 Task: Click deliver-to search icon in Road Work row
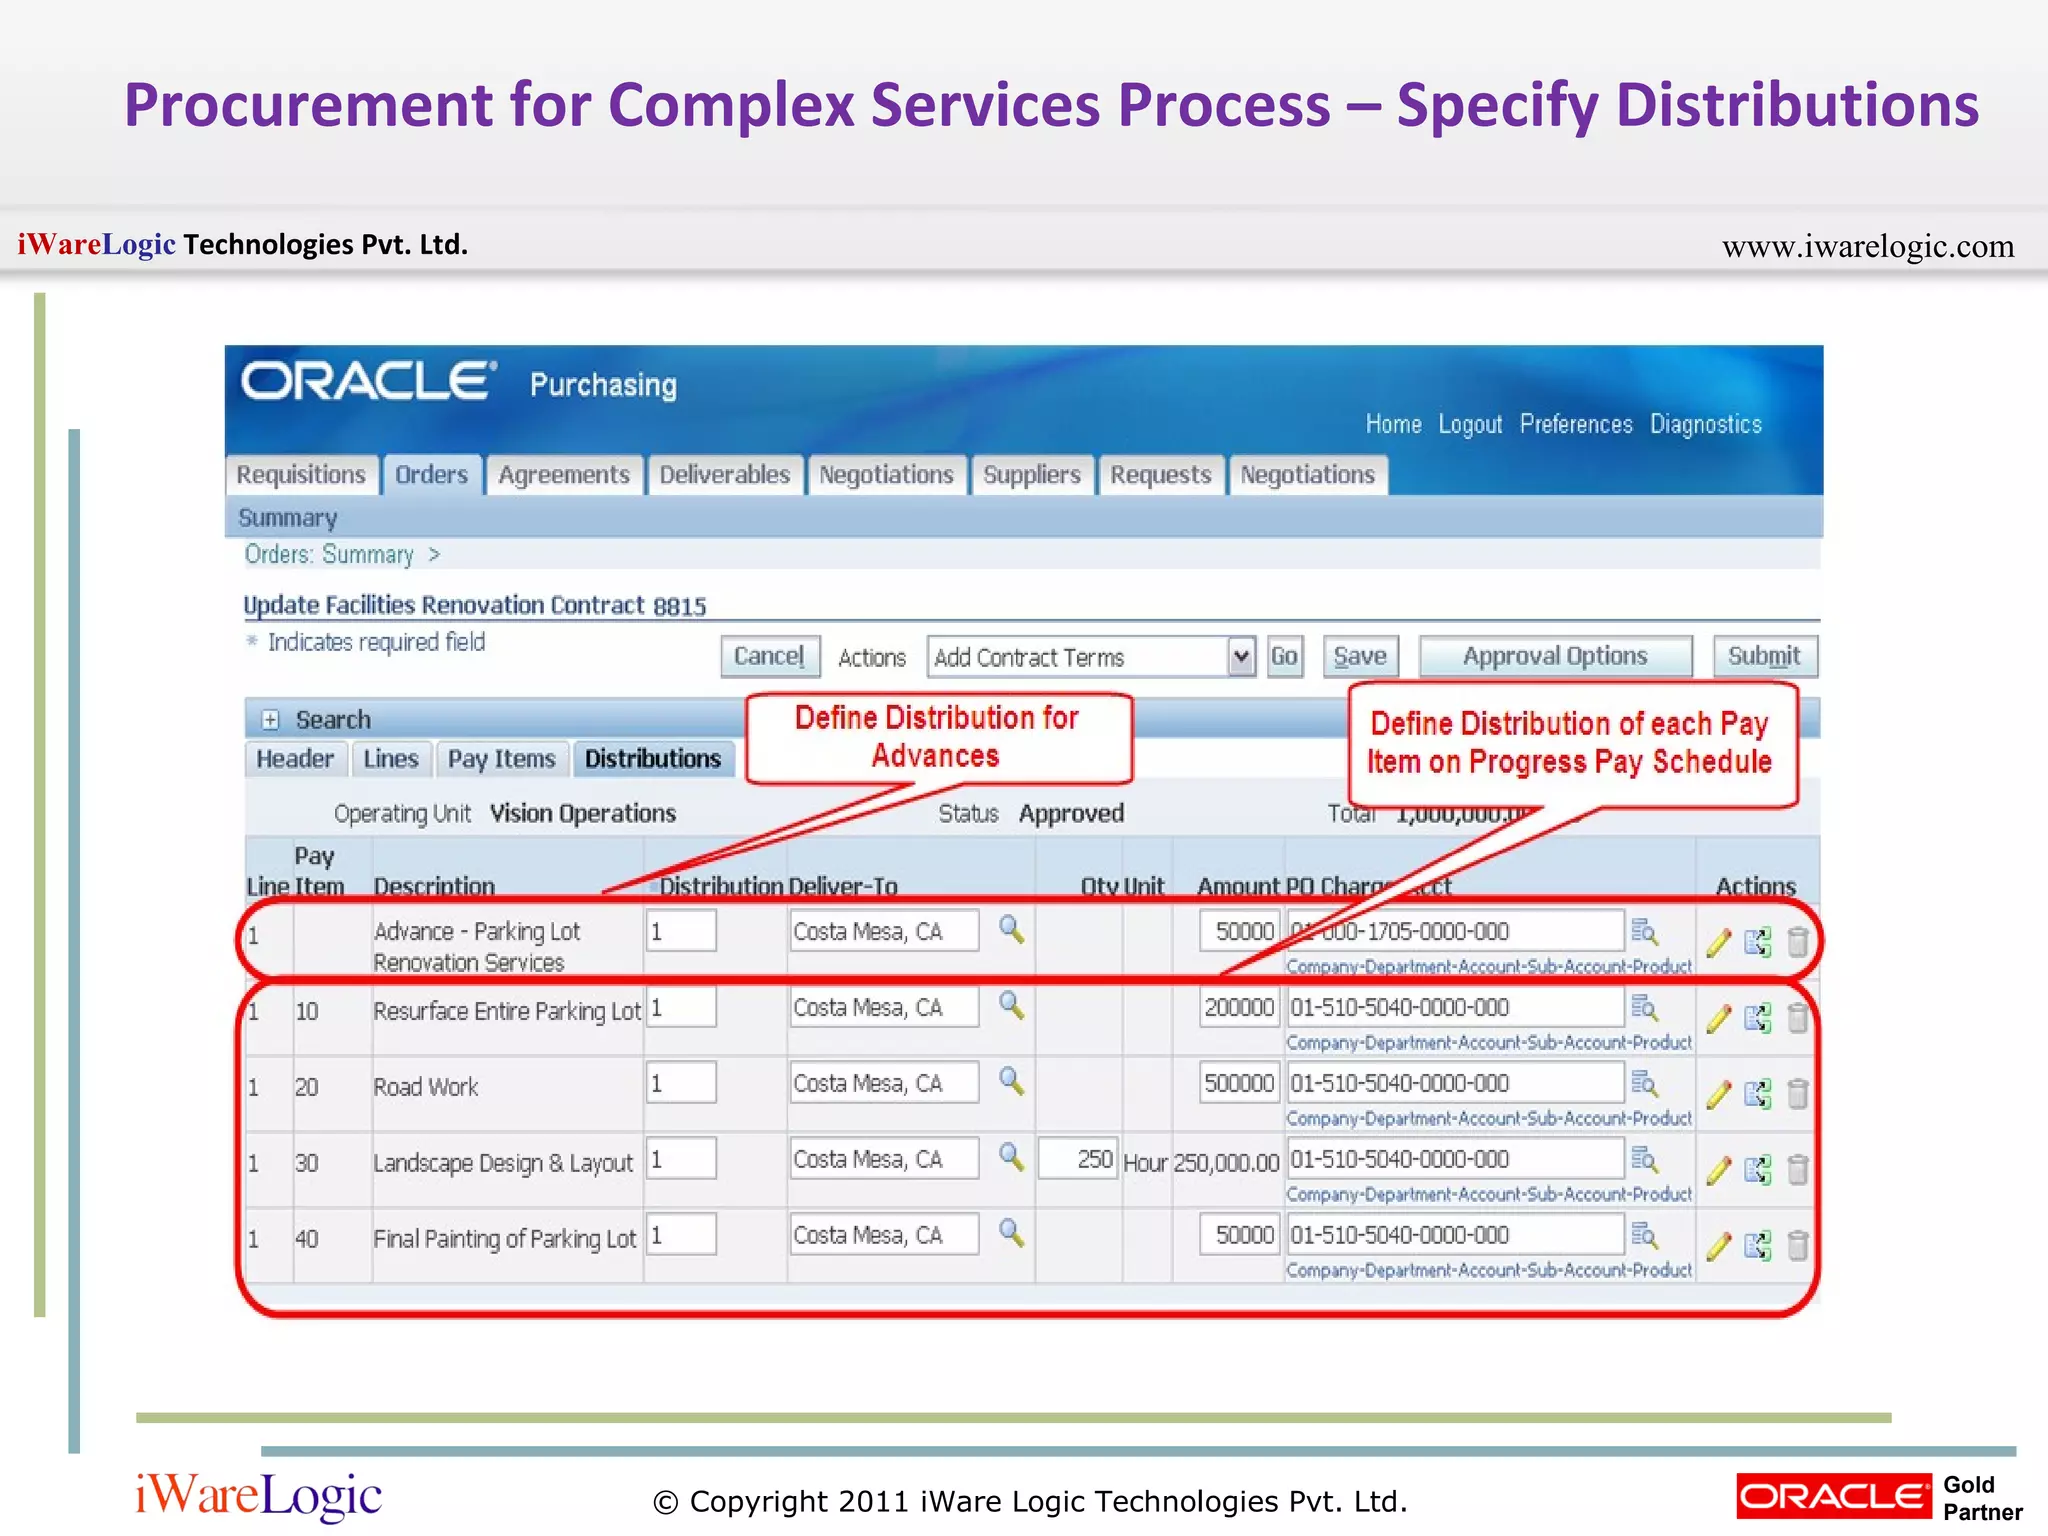pyautogui.click(x=1012, y=1081)
